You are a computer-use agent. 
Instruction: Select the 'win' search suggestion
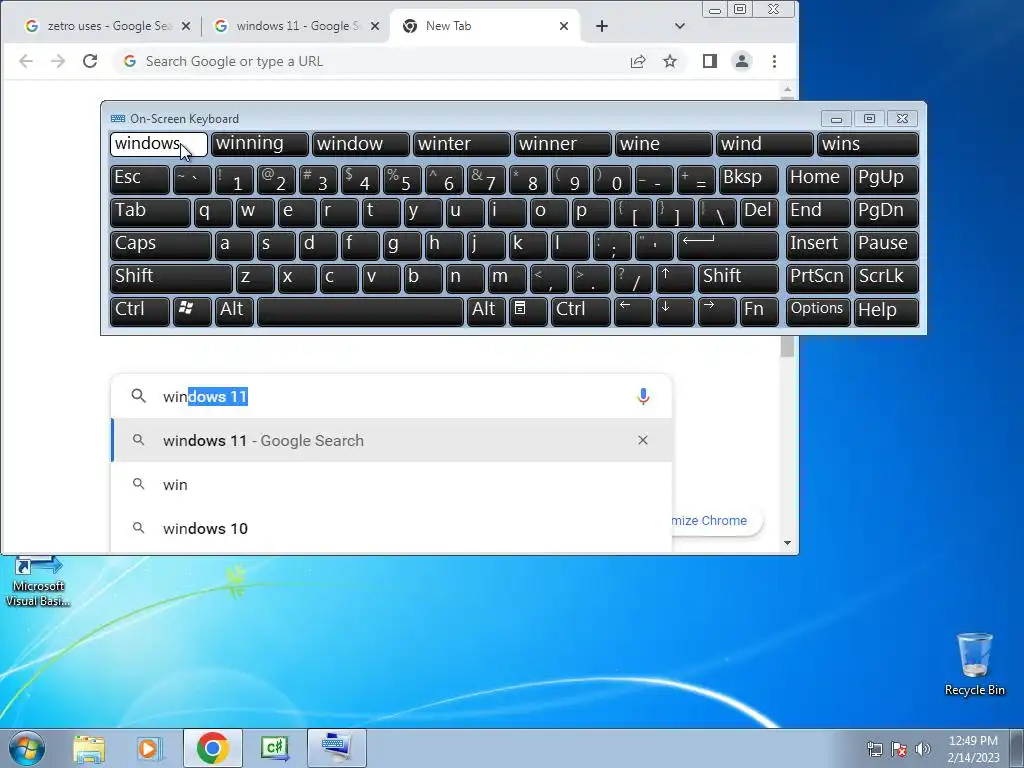(392, 485)
